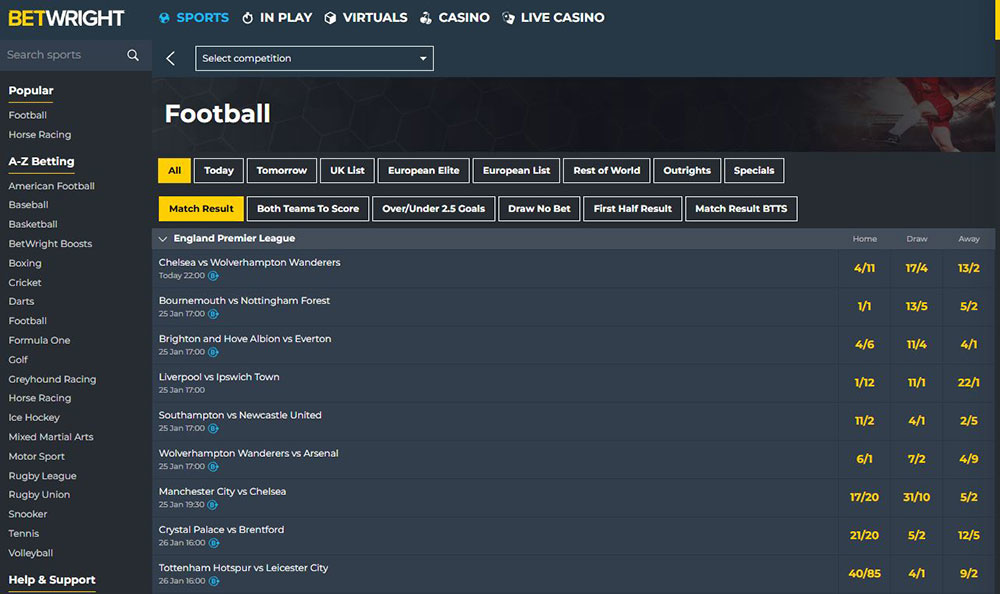Image resolution: width=1000 pixels, height=594 pixels.
Task: Click the BetWright logo
Action: click(66, 18)
